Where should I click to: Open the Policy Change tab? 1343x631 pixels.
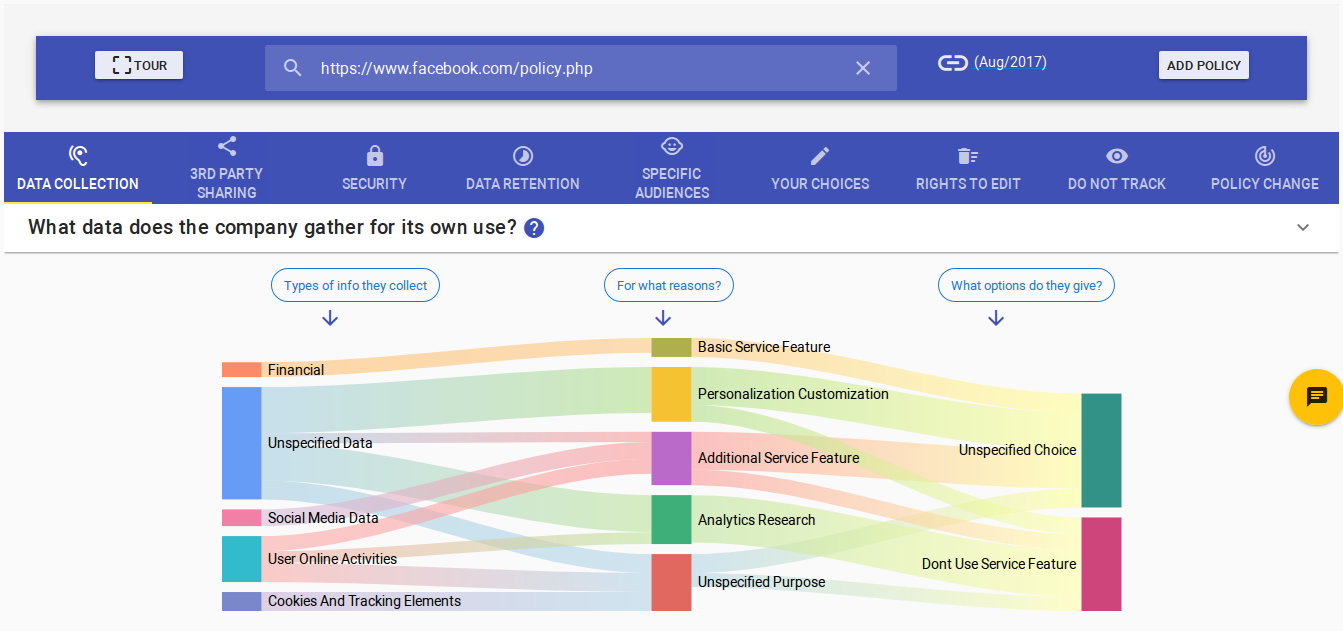1264,169
